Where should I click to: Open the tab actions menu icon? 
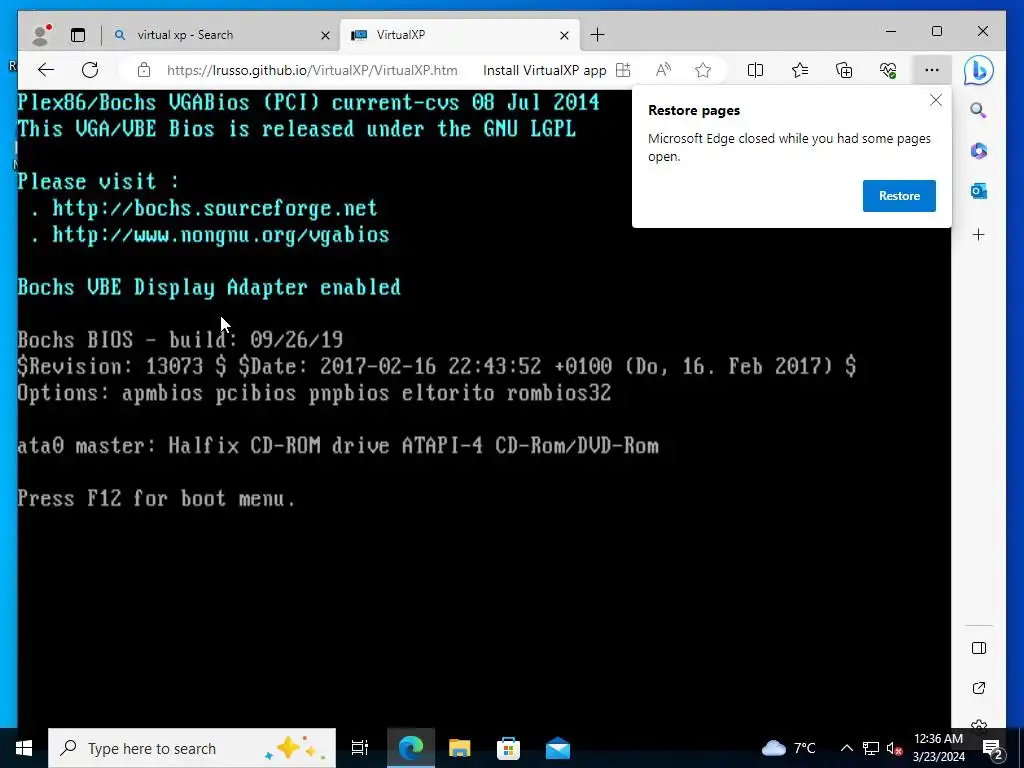point(78,35)
